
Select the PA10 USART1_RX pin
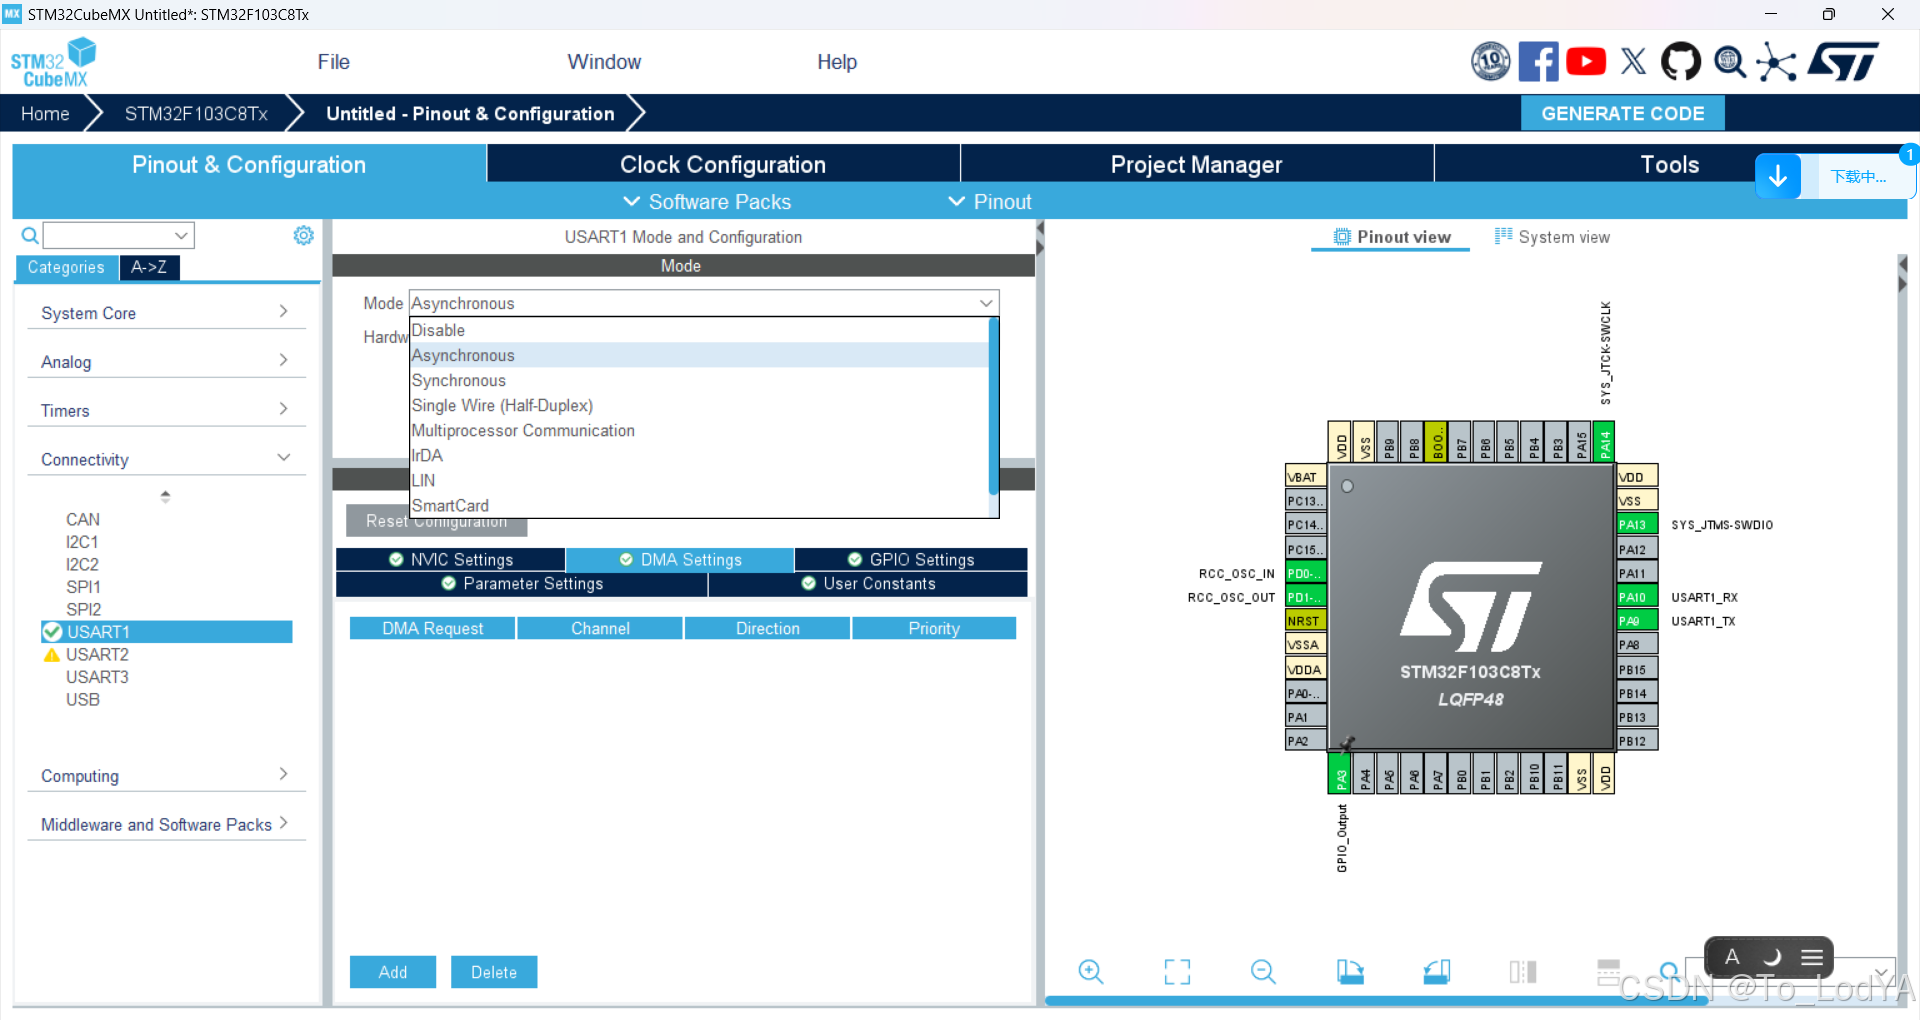tap(1637, 597)
